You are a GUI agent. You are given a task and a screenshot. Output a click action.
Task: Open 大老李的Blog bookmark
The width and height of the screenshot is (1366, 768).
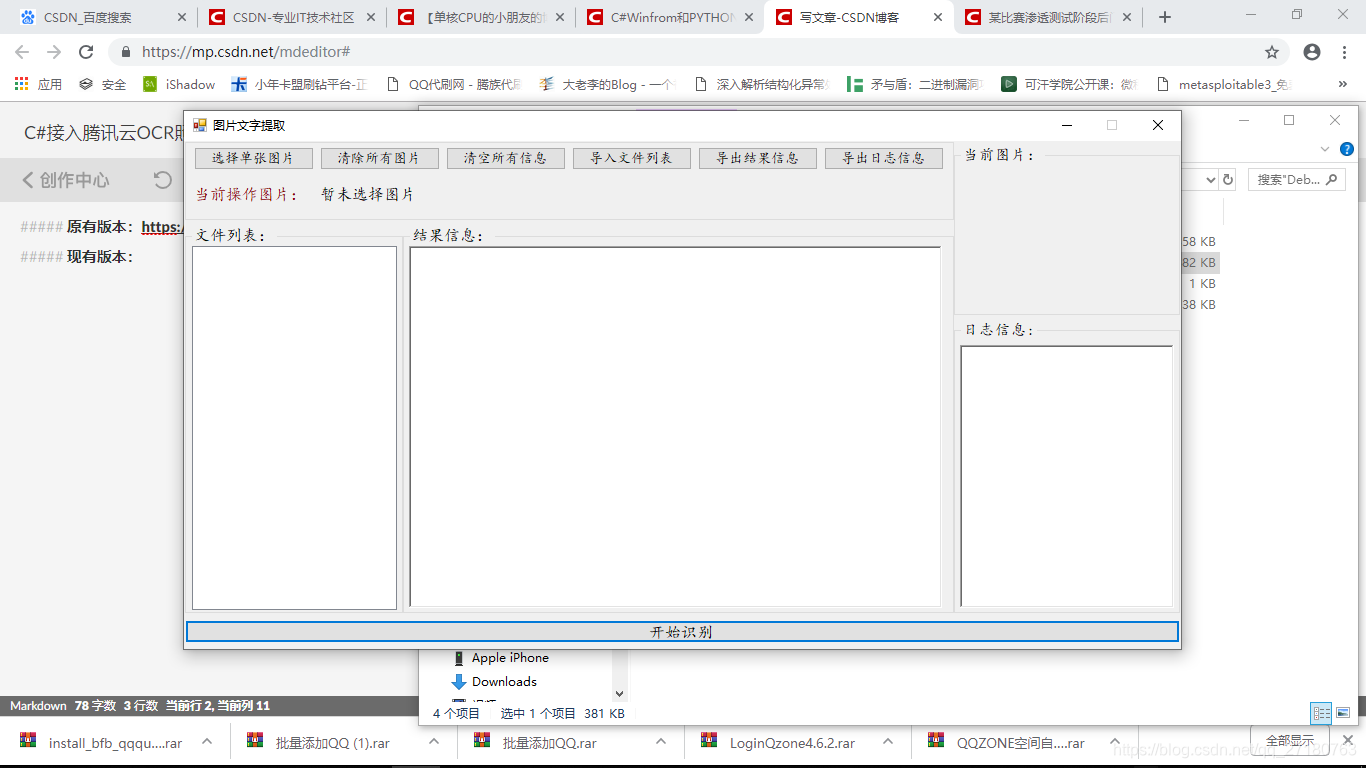(x=607, y=85)
